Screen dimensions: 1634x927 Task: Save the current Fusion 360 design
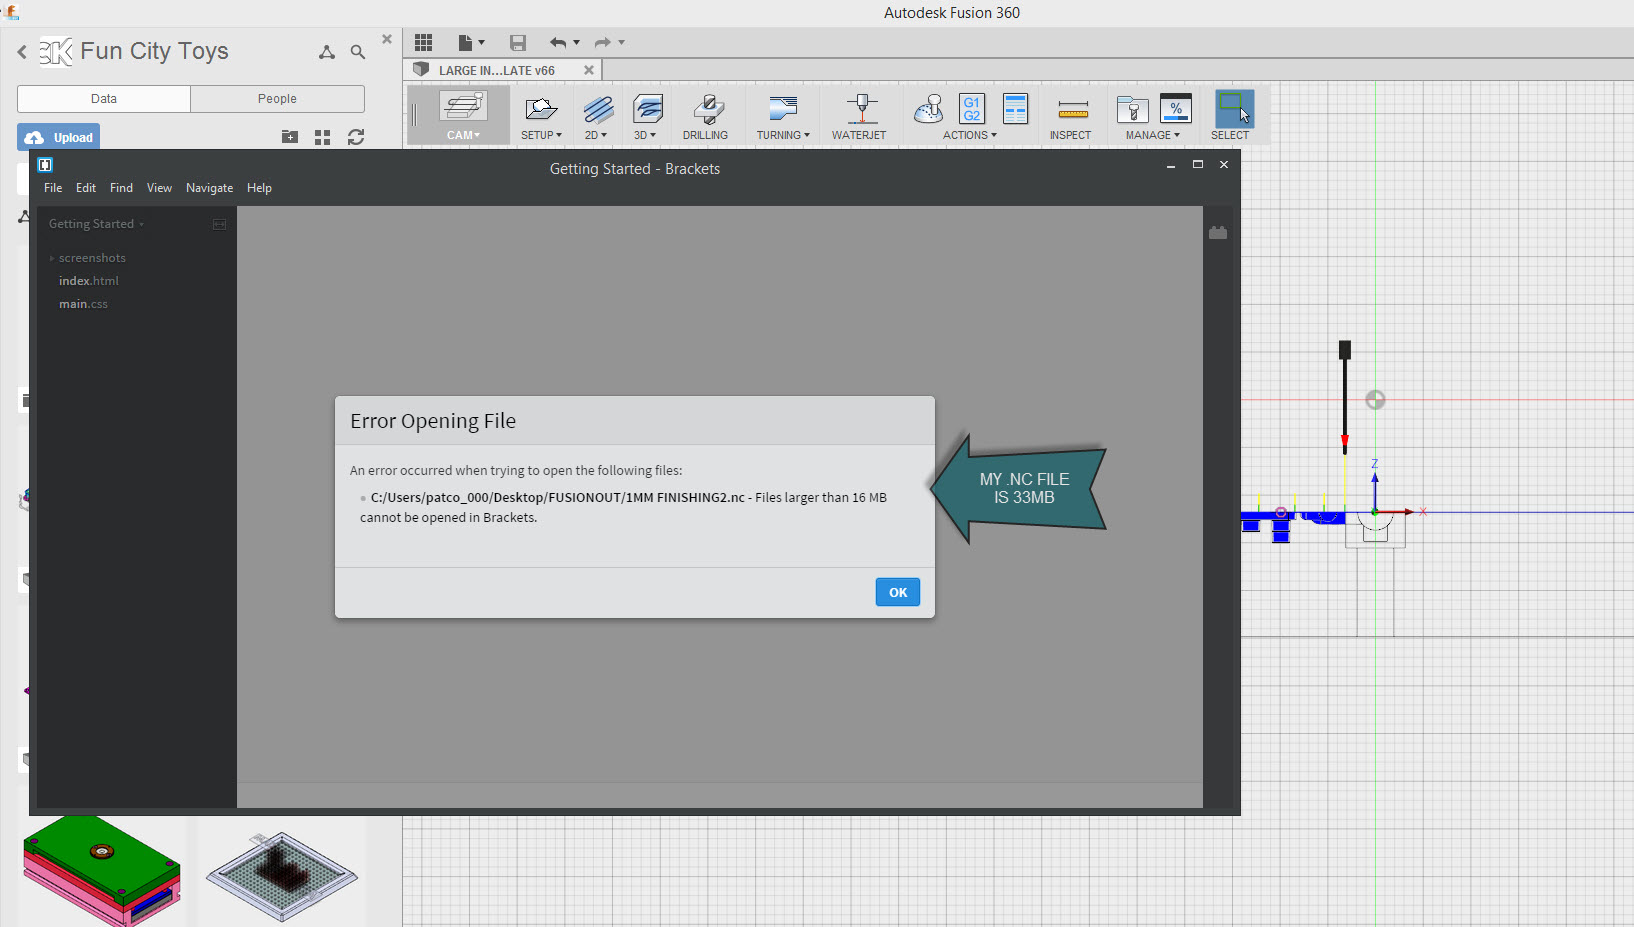pyautogui.click(x=517, y=42)
